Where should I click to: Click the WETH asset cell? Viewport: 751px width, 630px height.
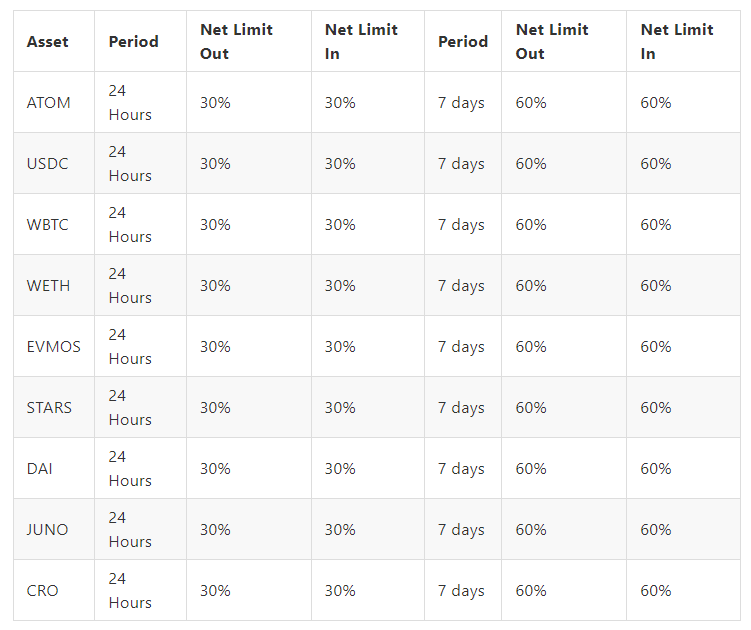coord(49,286)
